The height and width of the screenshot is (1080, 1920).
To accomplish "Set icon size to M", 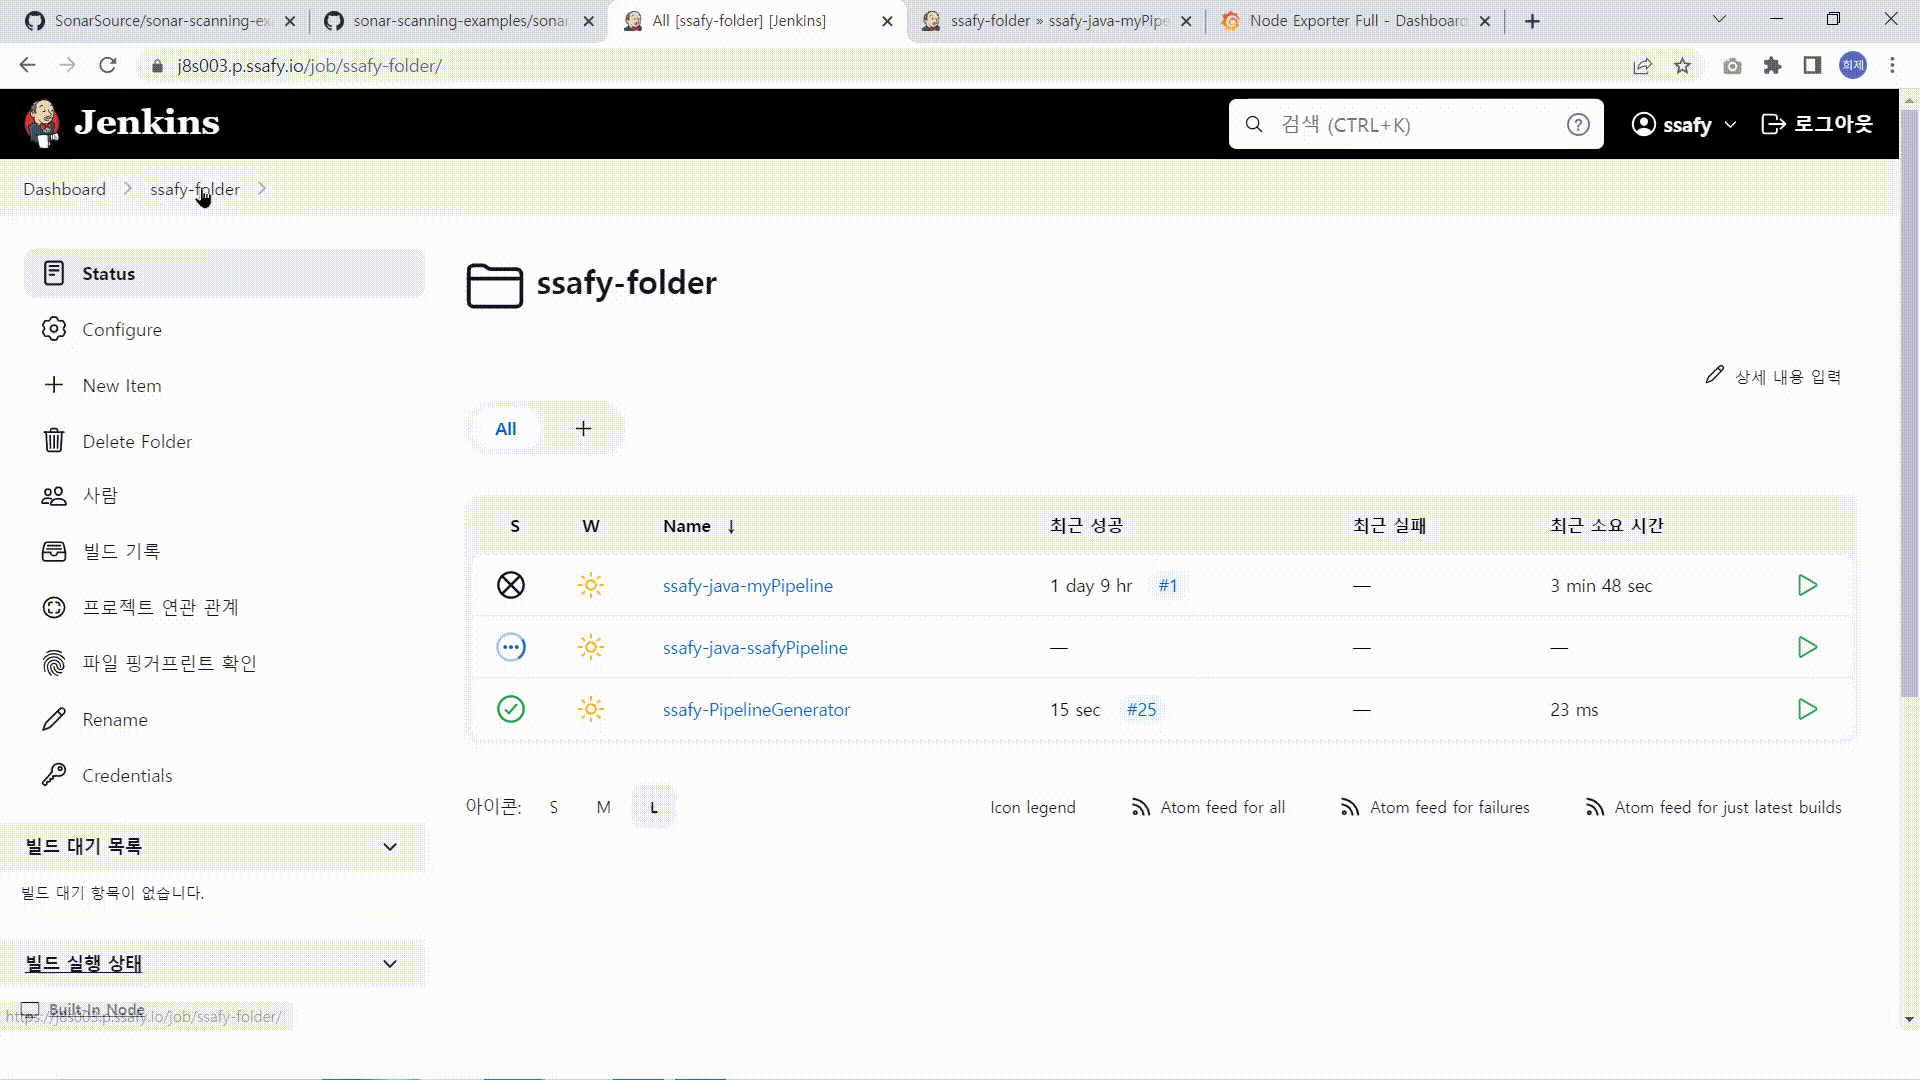I will pos(603,807).
